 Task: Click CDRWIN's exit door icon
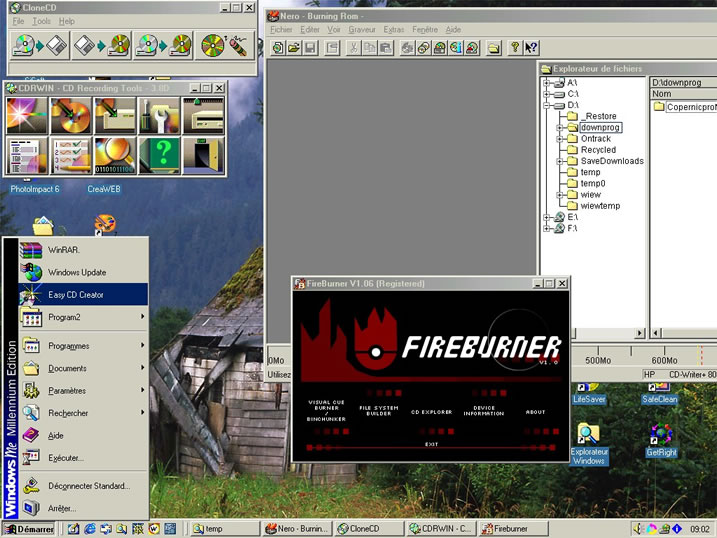(x=203, y=156)
